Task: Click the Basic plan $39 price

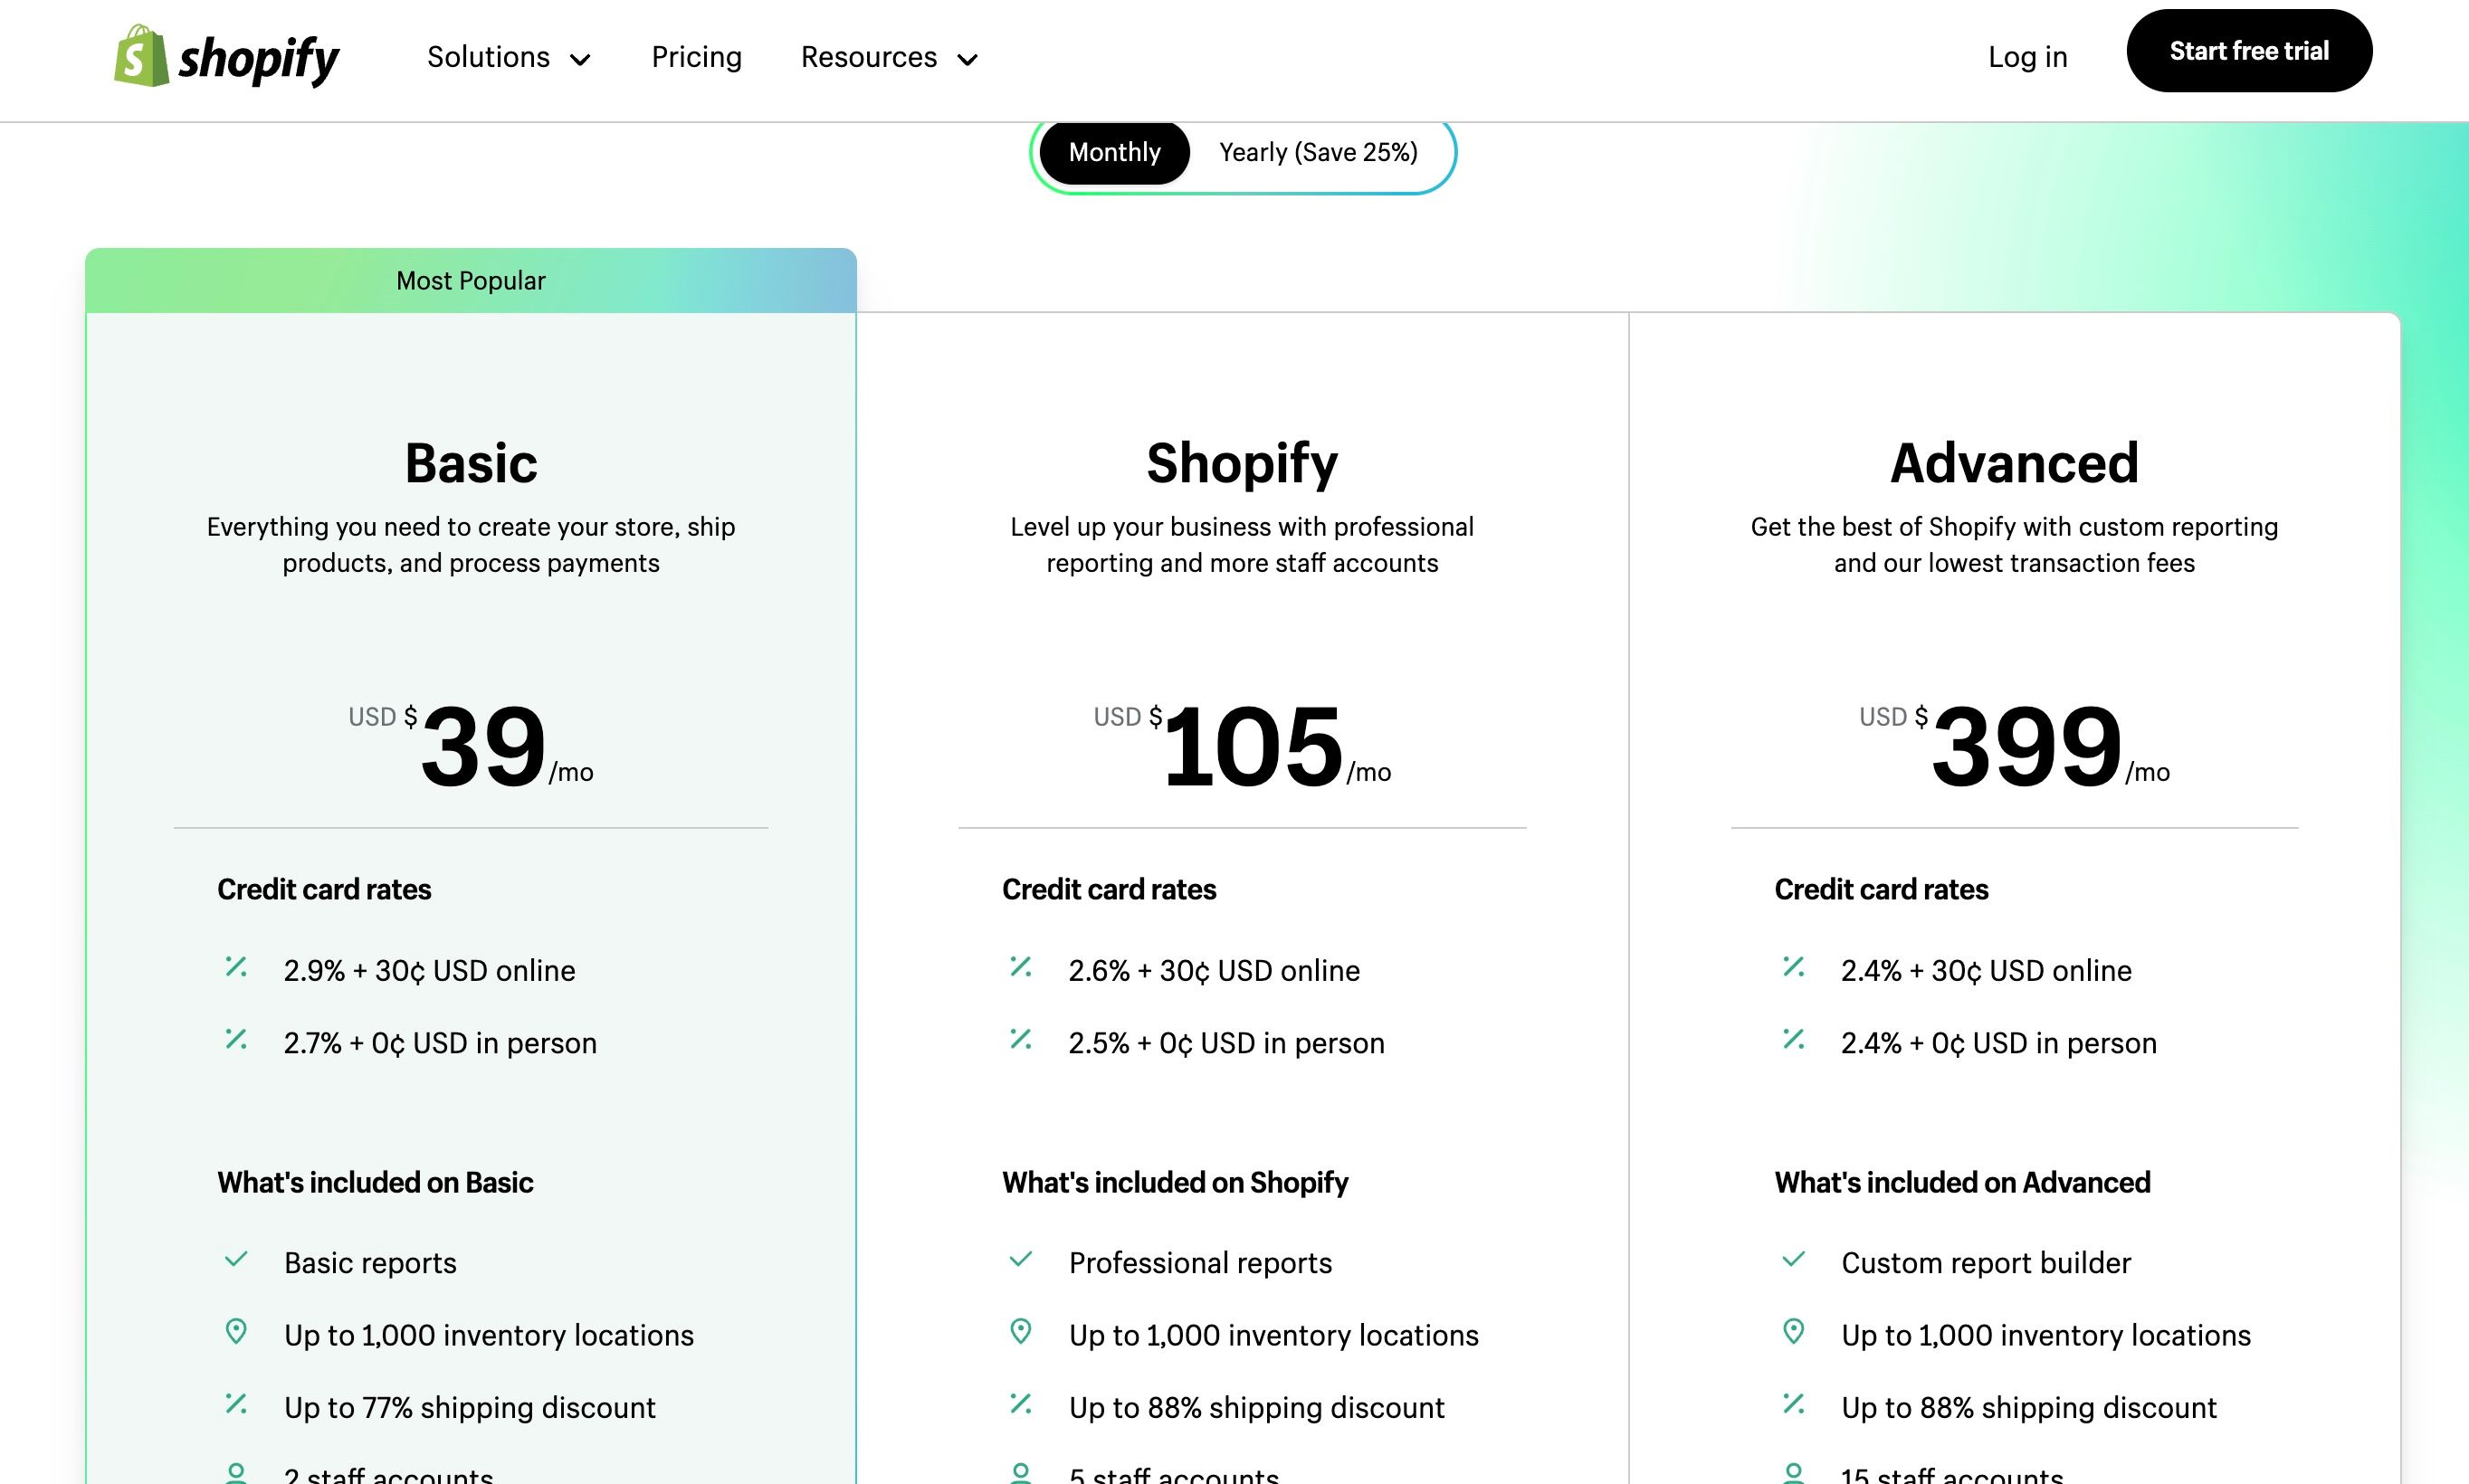Action: 483,746
